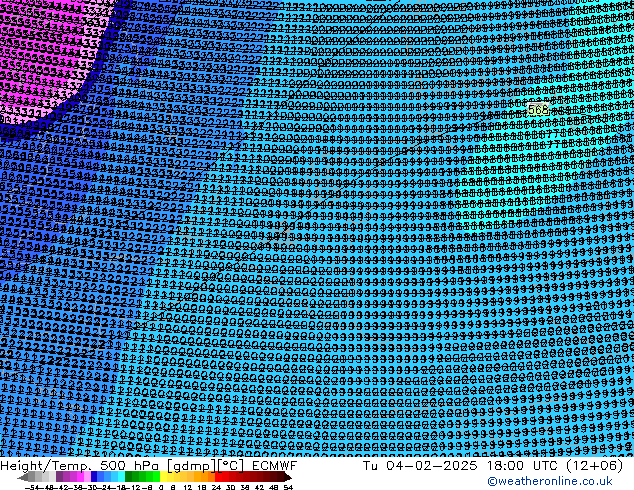The image size is (634, 490).
Task: Click the light pink swatch in temperature legend
Action: pyautogui.click(x=87, y=477)
